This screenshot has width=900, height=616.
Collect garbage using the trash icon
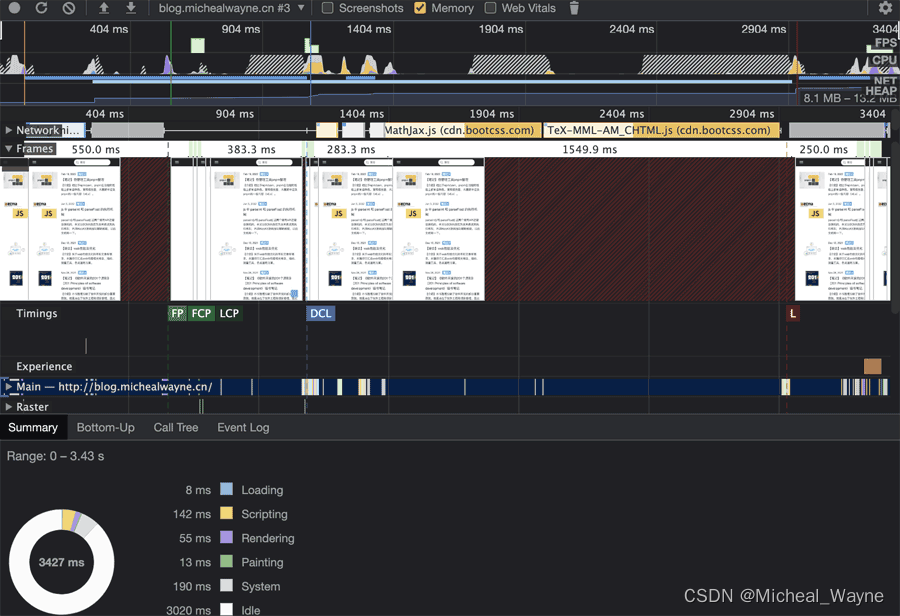[x=573, y=8]
